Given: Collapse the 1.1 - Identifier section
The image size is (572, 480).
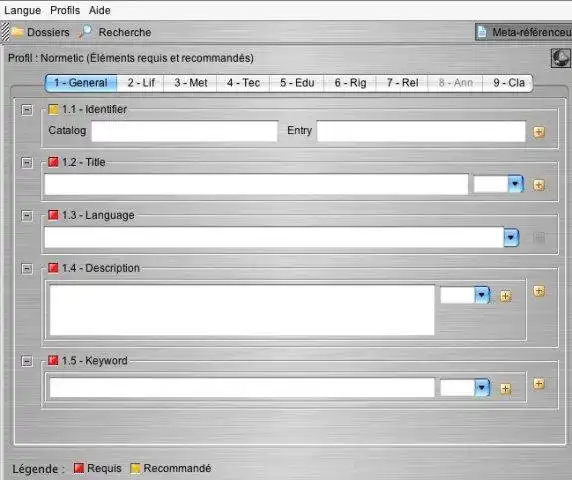Looking at the screenshot, I should point(27,109).
